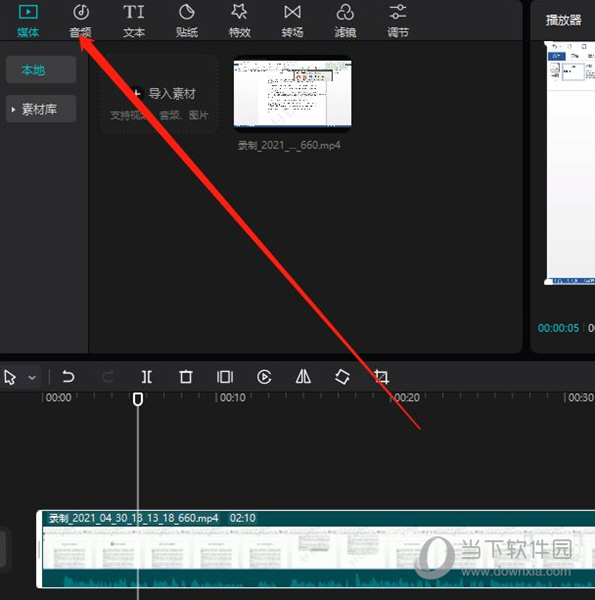Open the 调节 adjustment panel
The height and width of the screenshot is (600, 595).
click(398, 21)
